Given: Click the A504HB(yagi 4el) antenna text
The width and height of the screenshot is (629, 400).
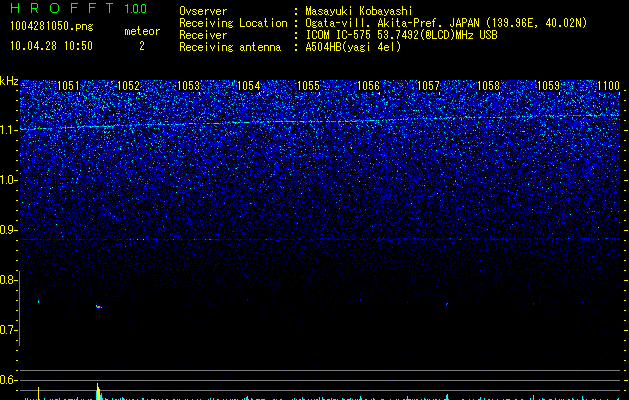Looking at the screenshot, I should (x=353, y=47).
